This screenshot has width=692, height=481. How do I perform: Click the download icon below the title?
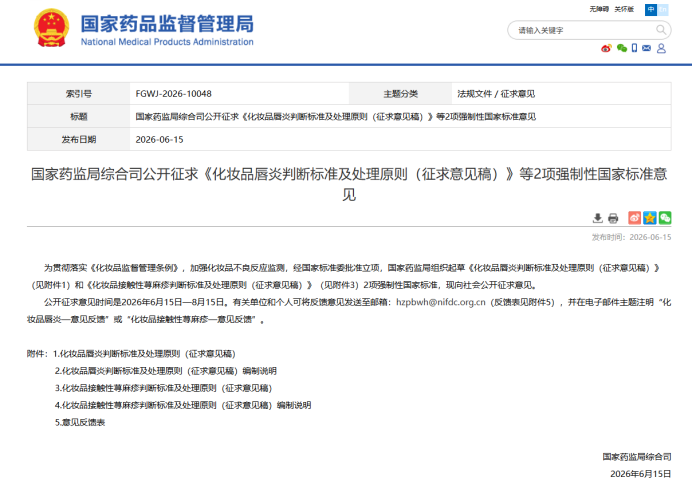(x=598, y=218)
